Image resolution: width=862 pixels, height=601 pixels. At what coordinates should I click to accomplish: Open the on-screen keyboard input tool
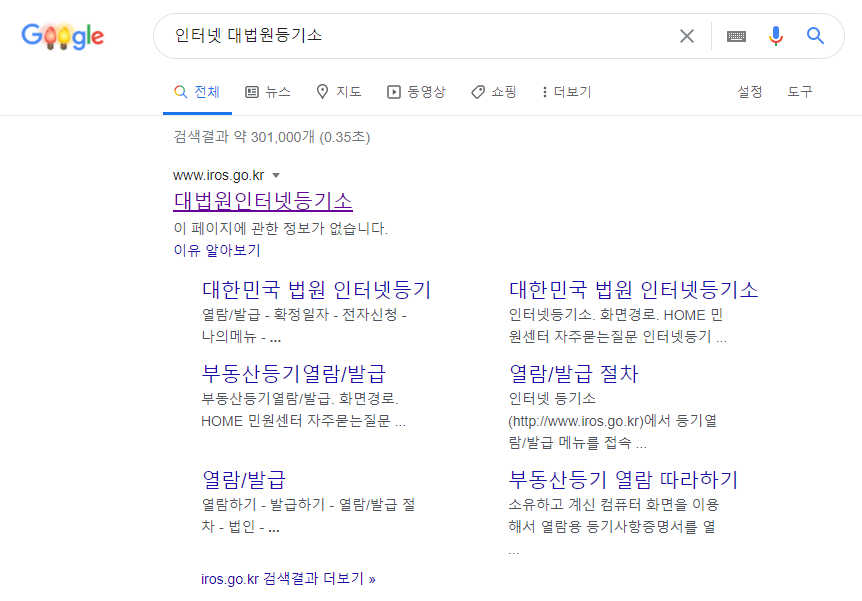(x=736, y=36)
